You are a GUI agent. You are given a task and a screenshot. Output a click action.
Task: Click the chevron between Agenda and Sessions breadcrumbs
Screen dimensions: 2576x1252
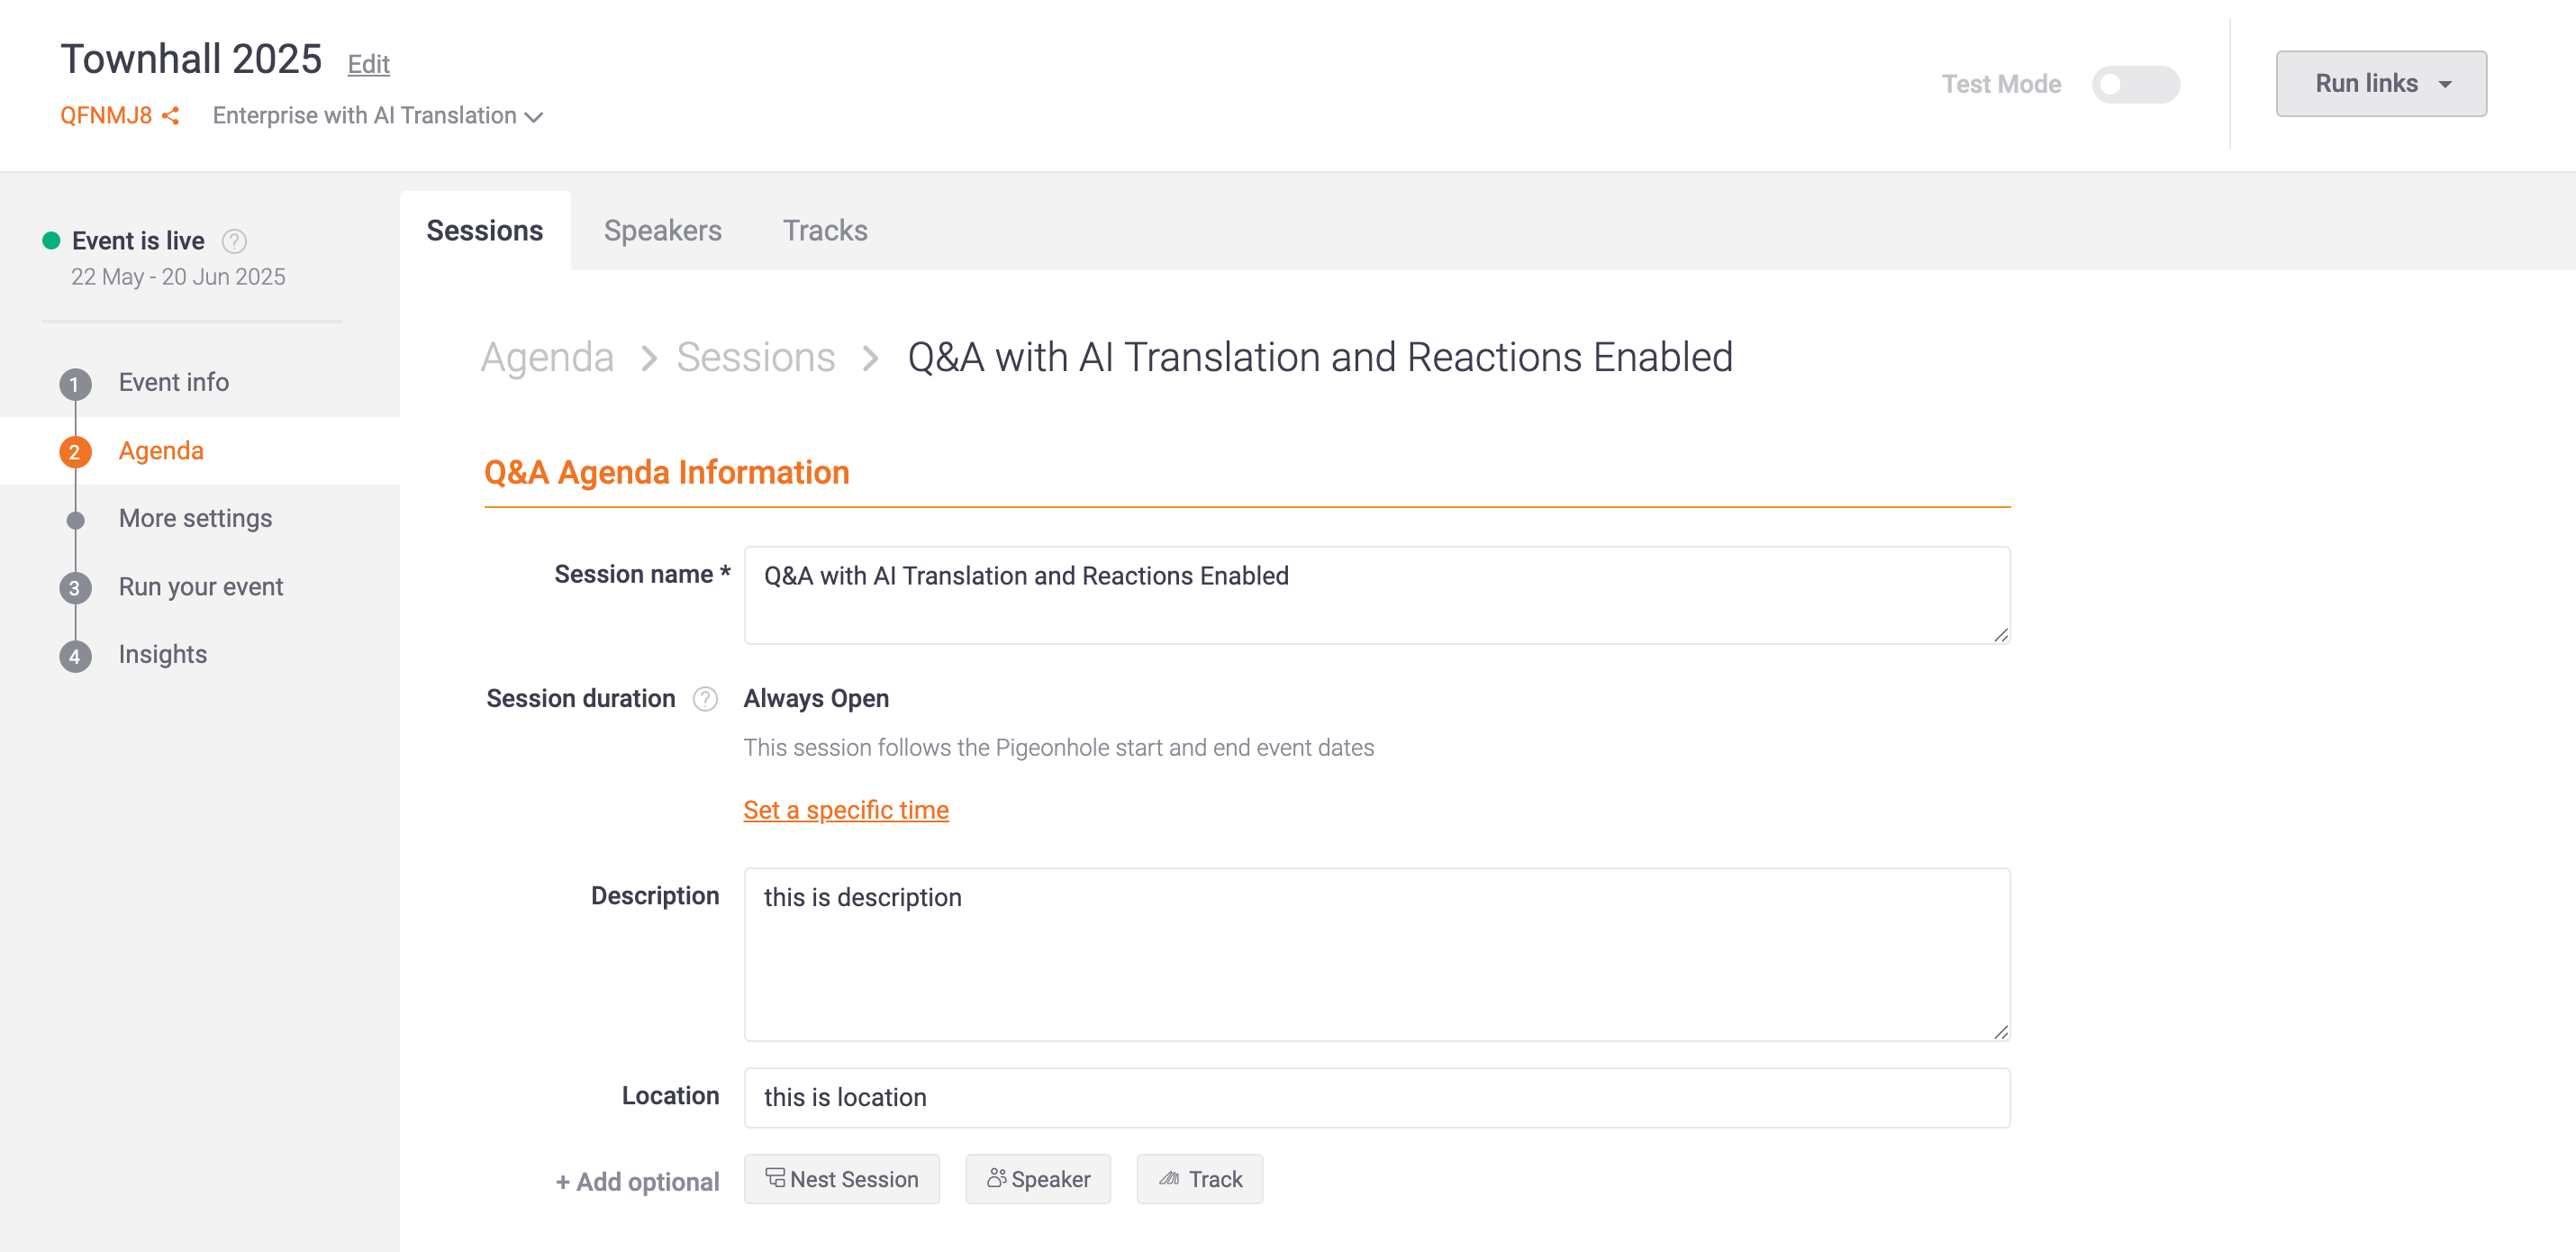click(x=649, y=358)
